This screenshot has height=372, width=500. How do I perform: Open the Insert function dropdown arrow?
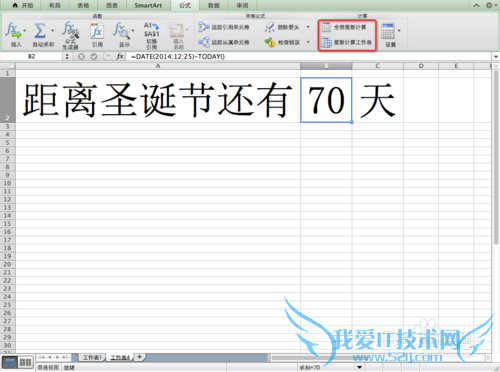(x=25, y=31)
